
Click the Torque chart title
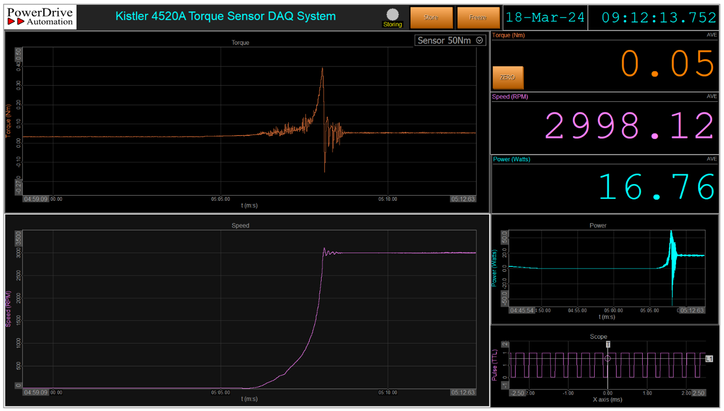pos(240,42)
